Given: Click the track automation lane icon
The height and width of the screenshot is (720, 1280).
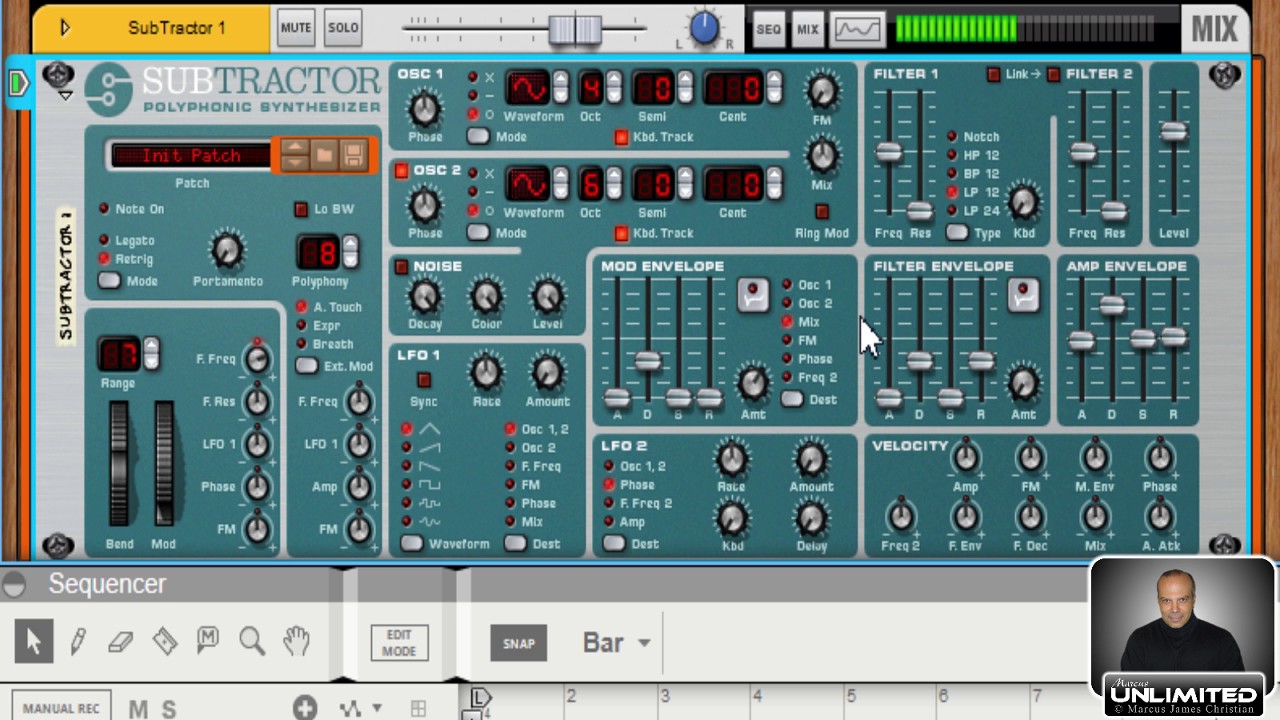Looking at the screenshot, I should 351,708.
